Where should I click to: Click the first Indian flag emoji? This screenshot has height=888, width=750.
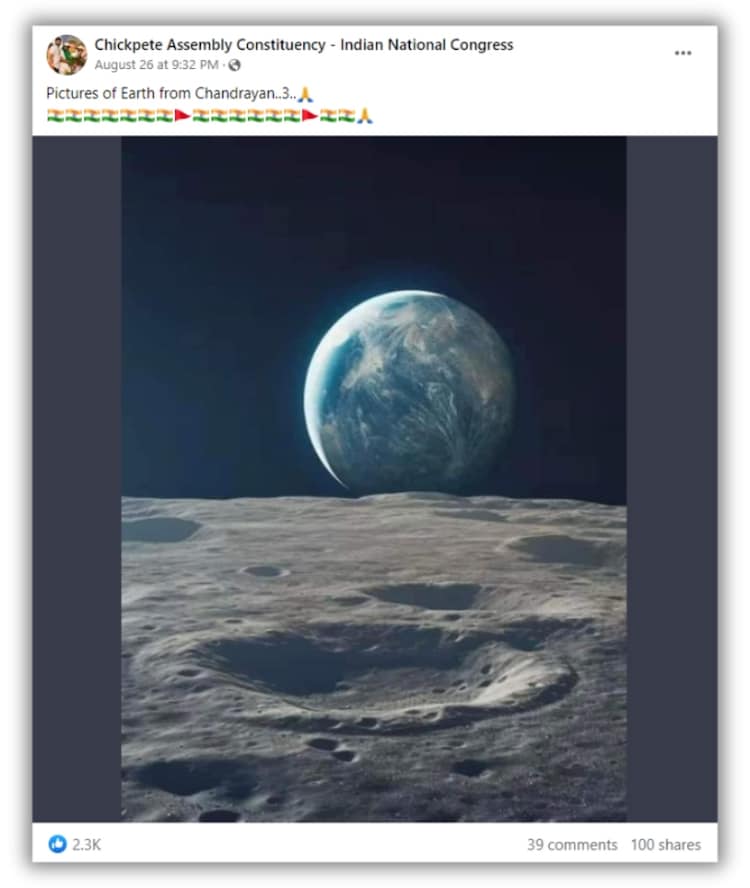55,116
